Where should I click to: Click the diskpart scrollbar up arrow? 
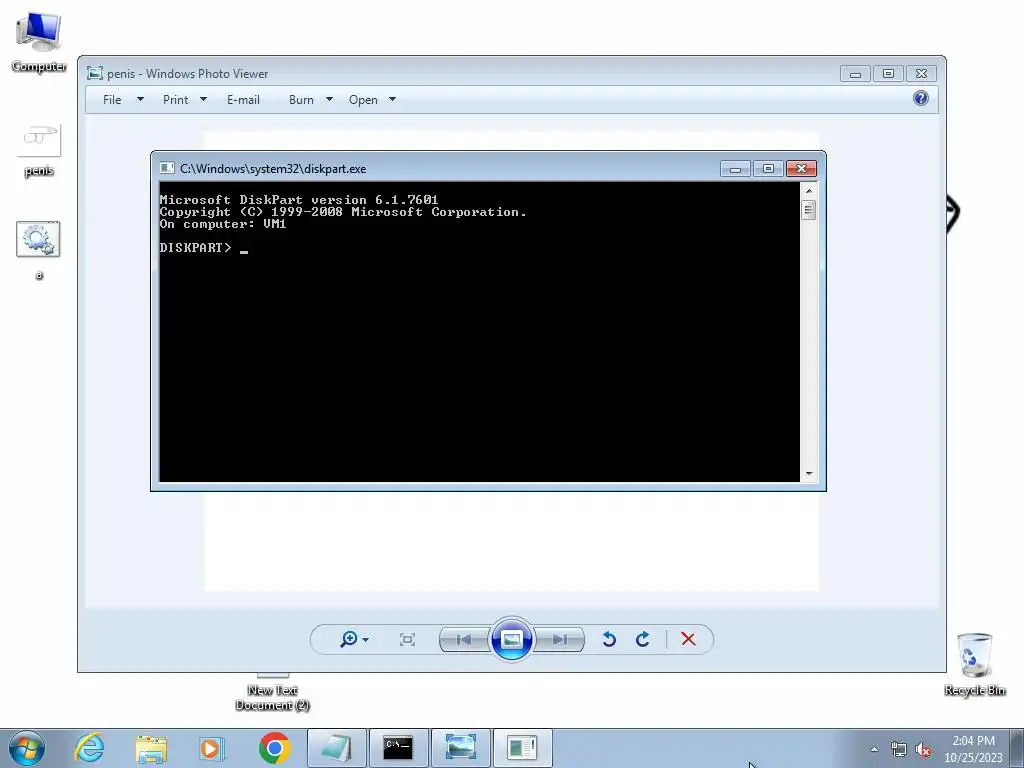pos(809,191)
